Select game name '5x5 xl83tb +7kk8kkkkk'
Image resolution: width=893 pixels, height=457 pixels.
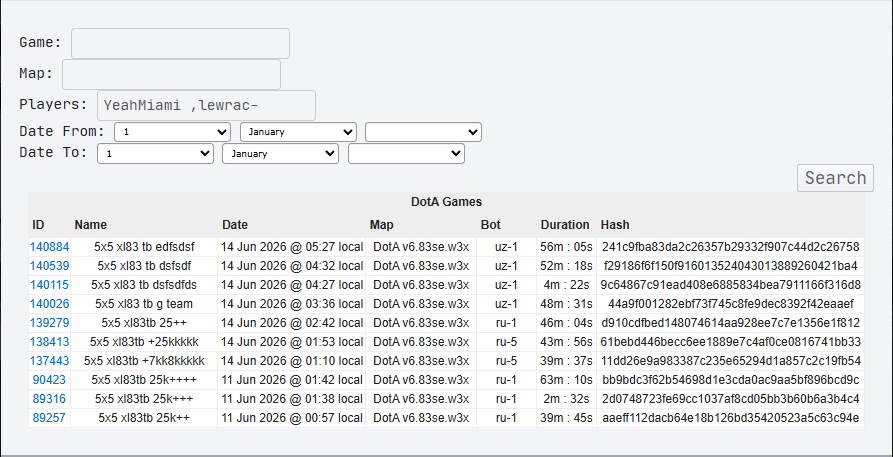(x=144, y=361)
